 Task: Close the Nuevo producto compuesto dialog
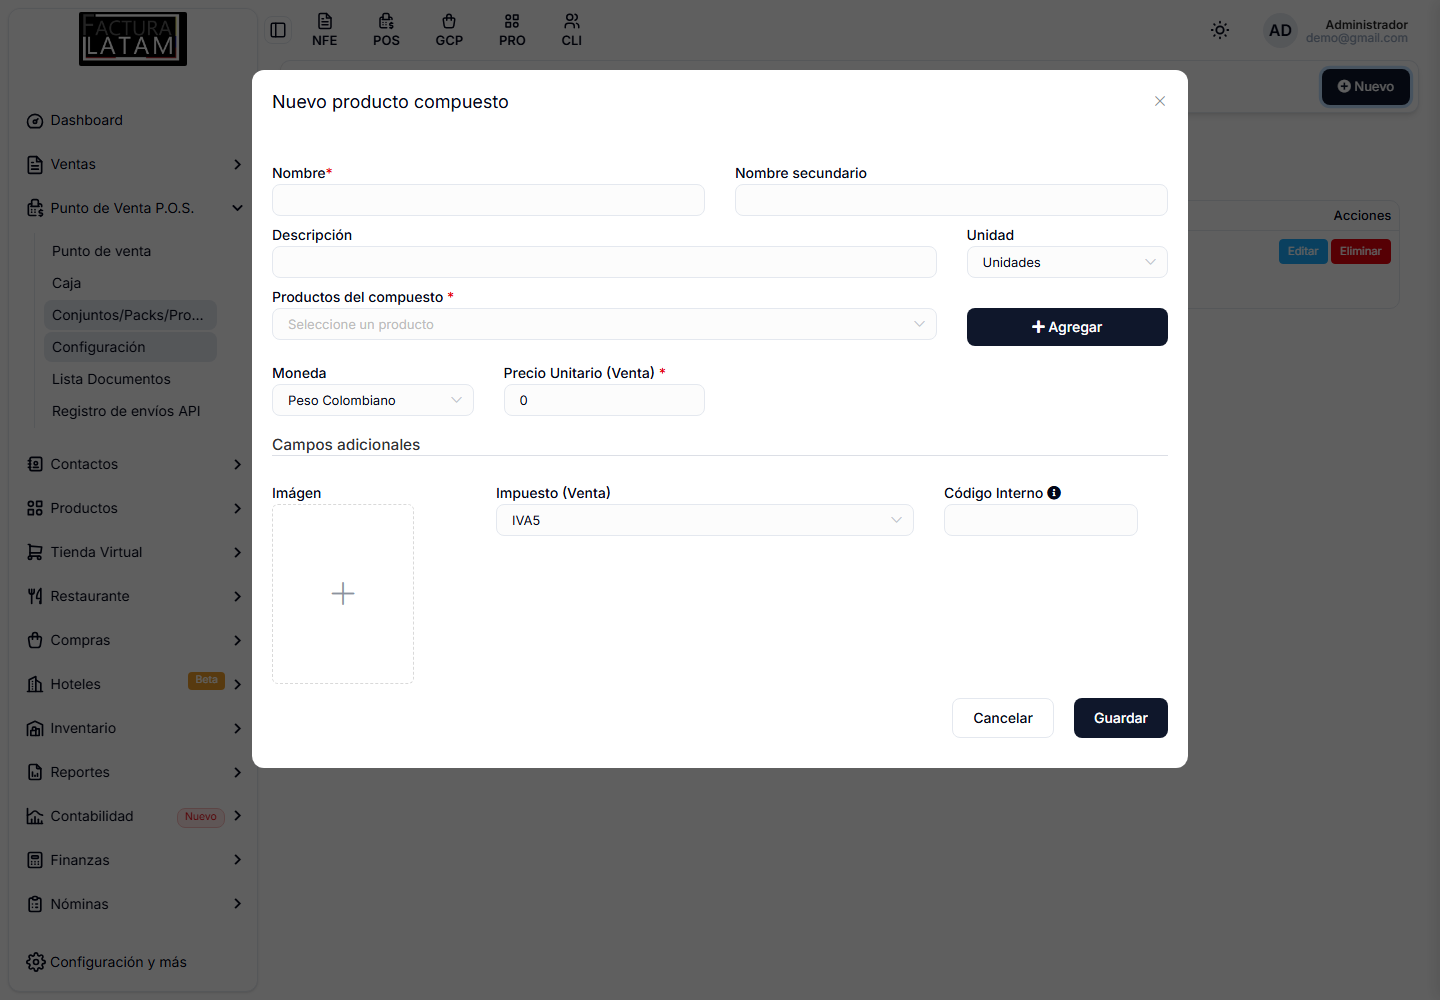point(1160,101)
